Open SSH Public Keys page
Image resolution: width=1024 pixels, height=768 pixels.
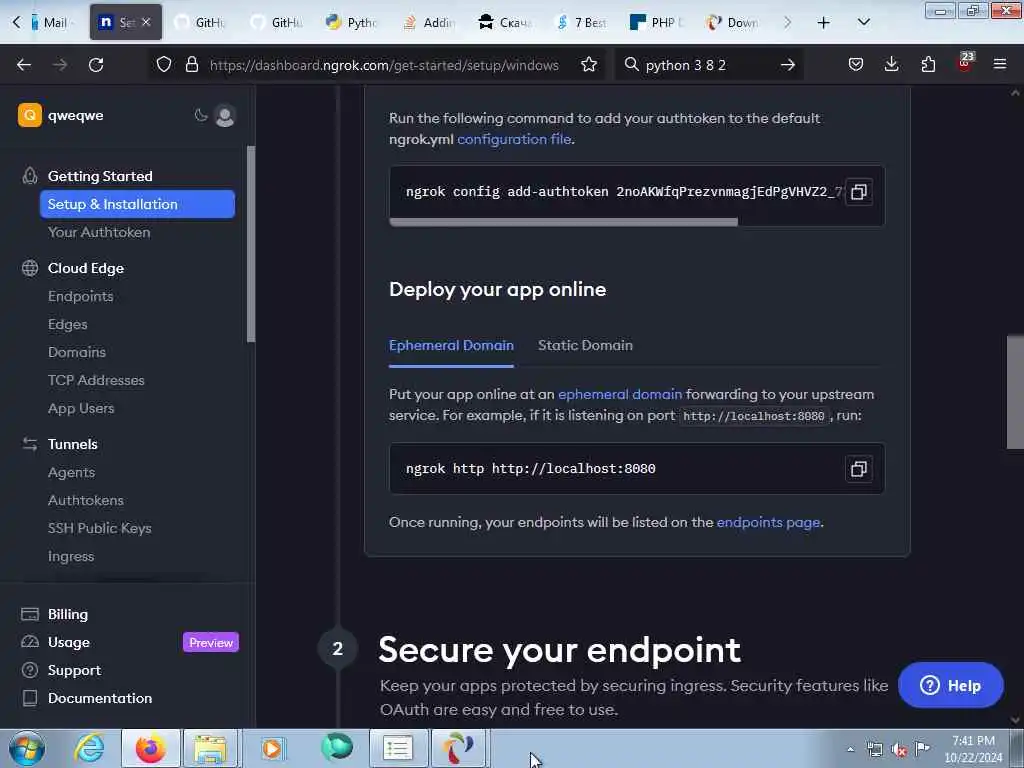(99, 528)
